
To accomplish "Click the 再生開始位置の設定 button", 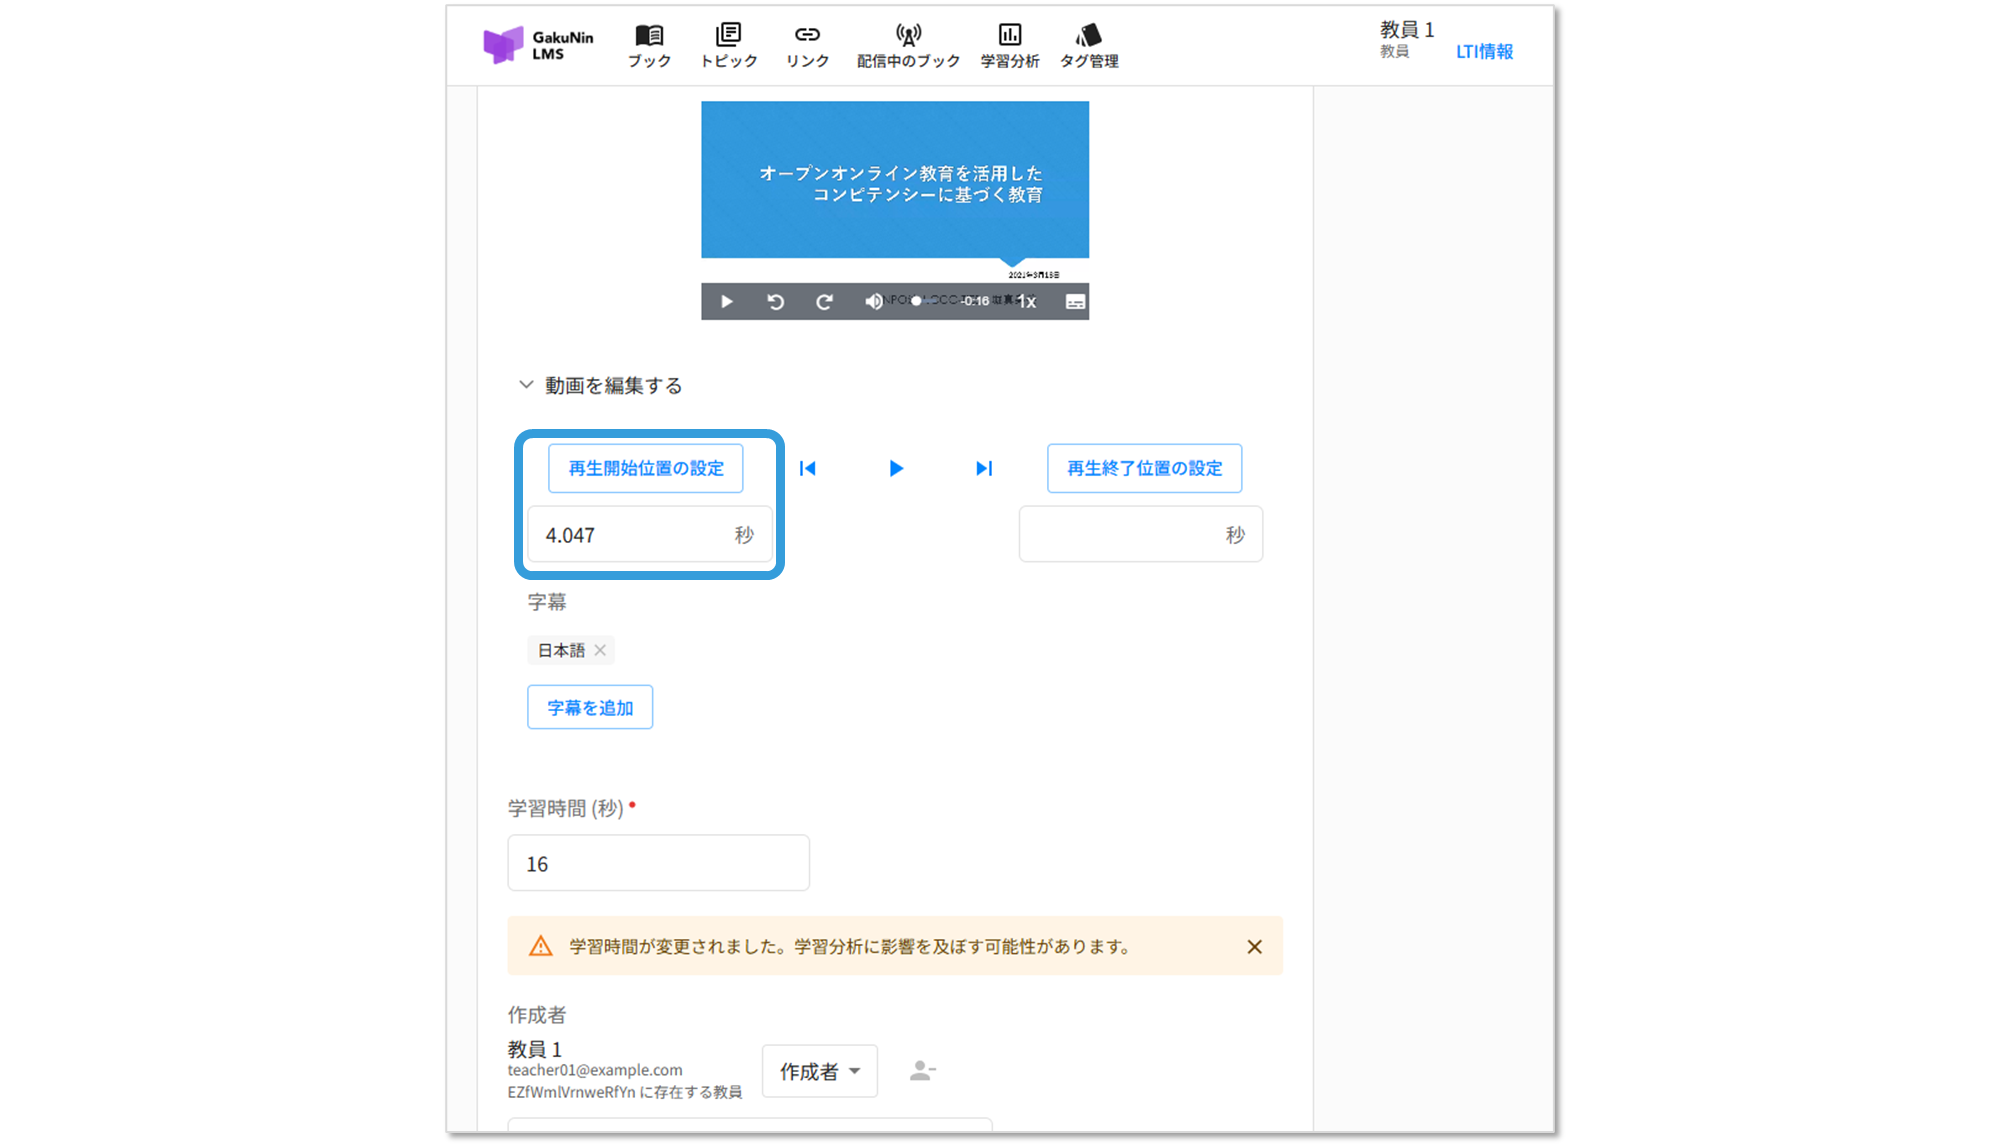I will pyautogui.click(x=645, y=468).
